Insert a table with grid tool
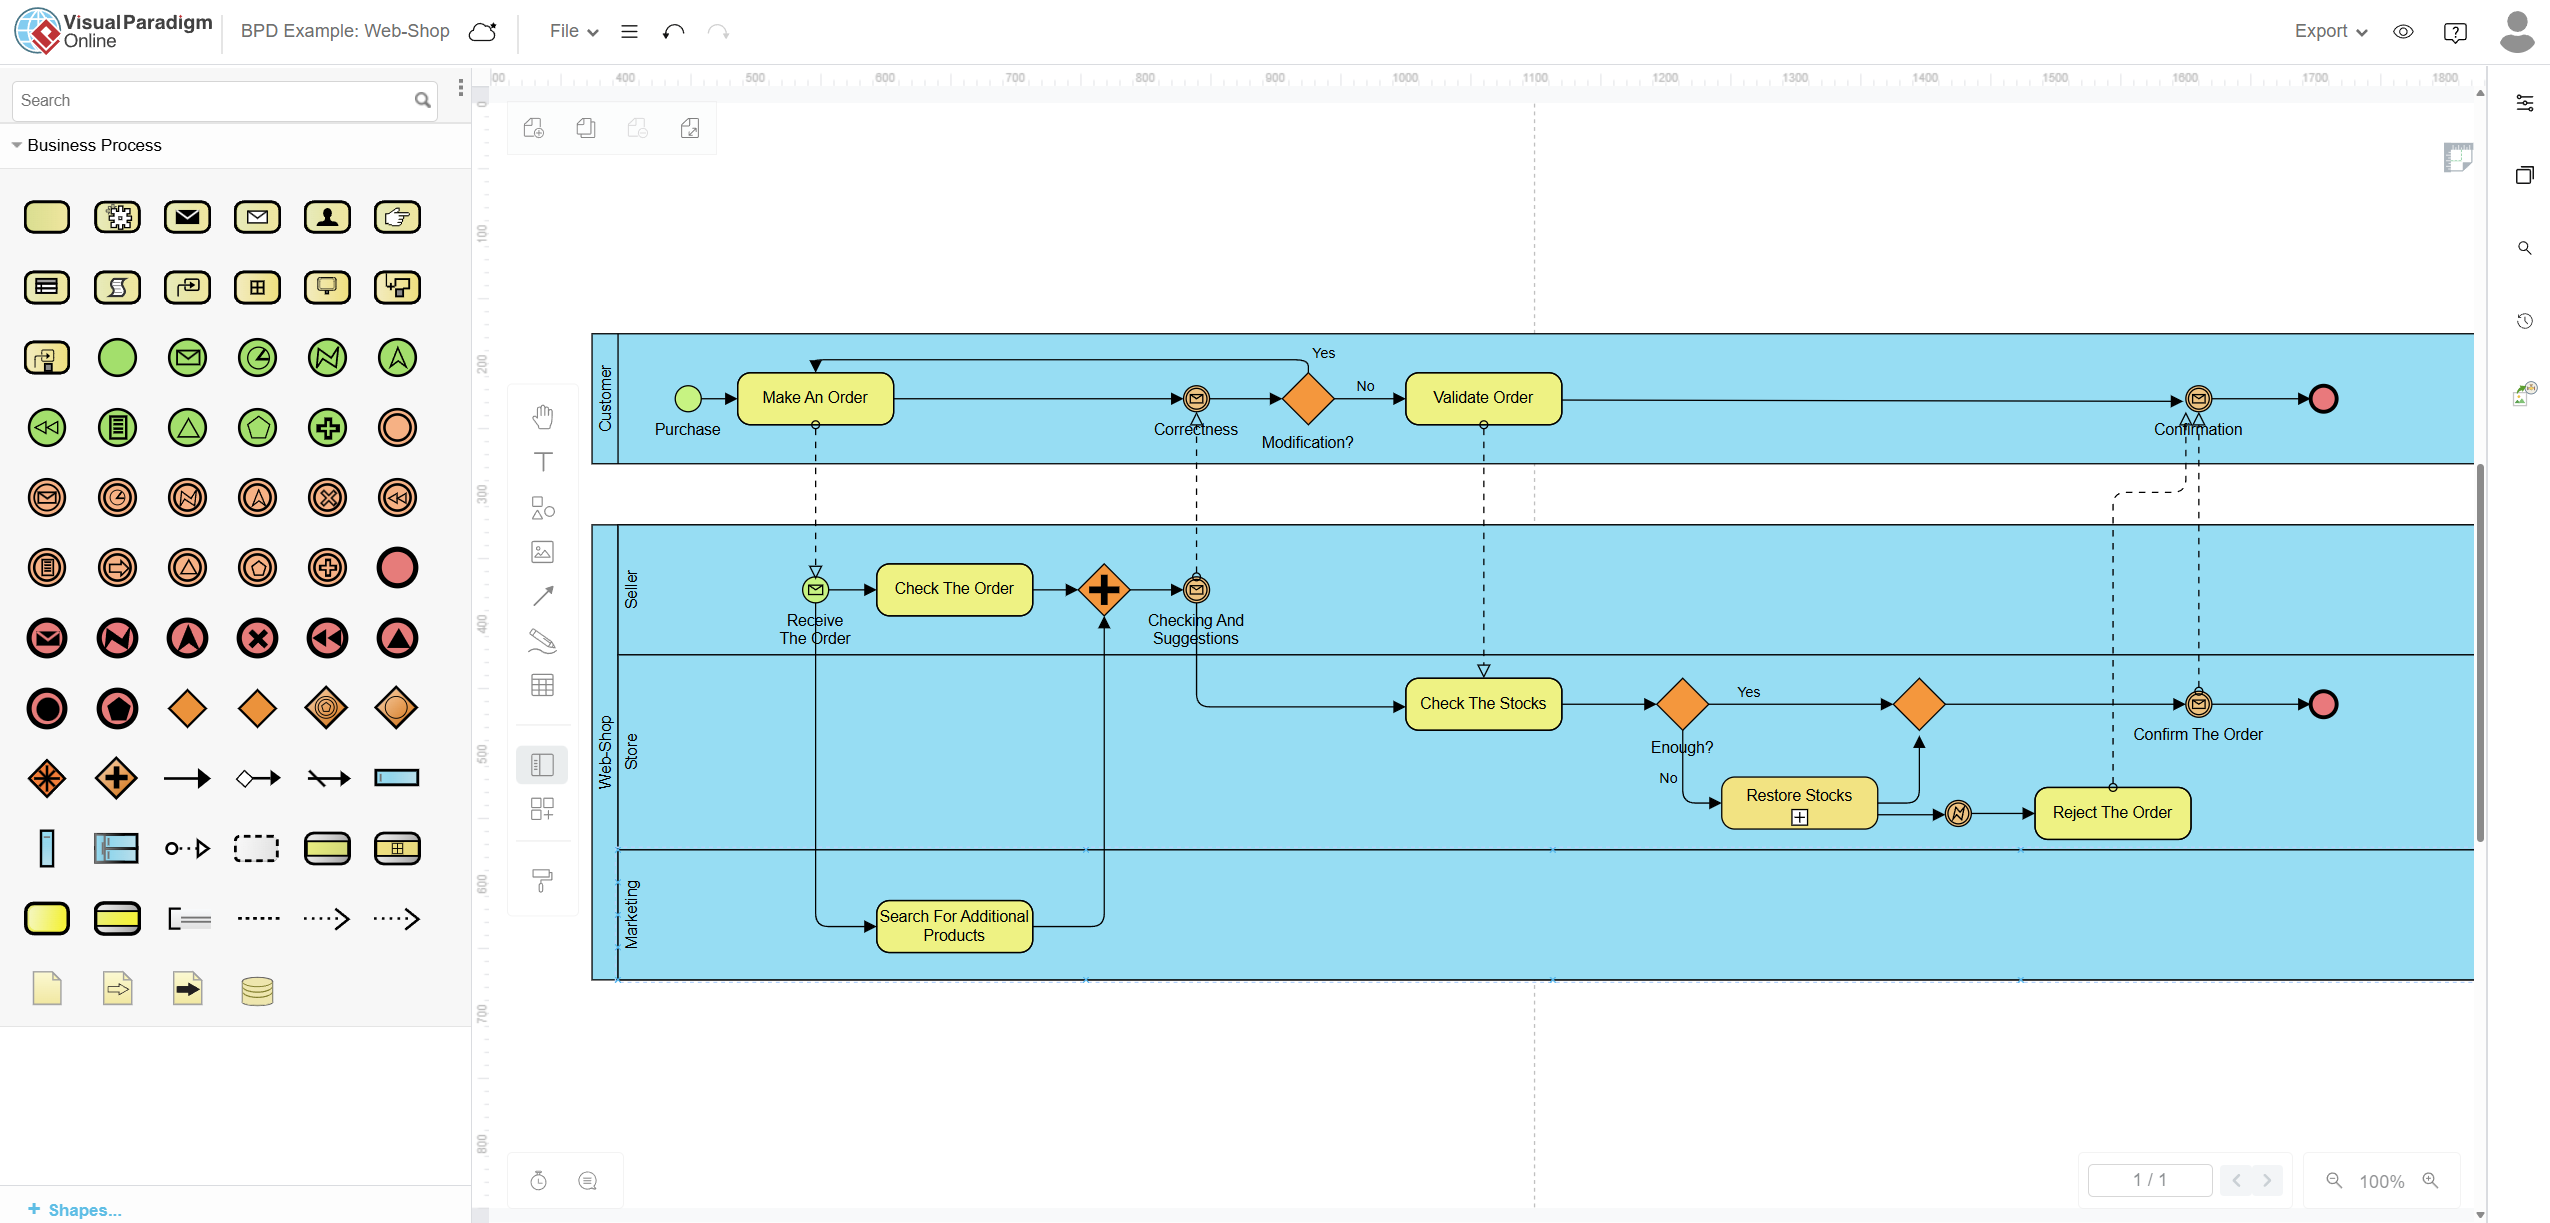The width and height of the screenshot is (2550, 1223). pyautogui.click(x=542, y=686)
